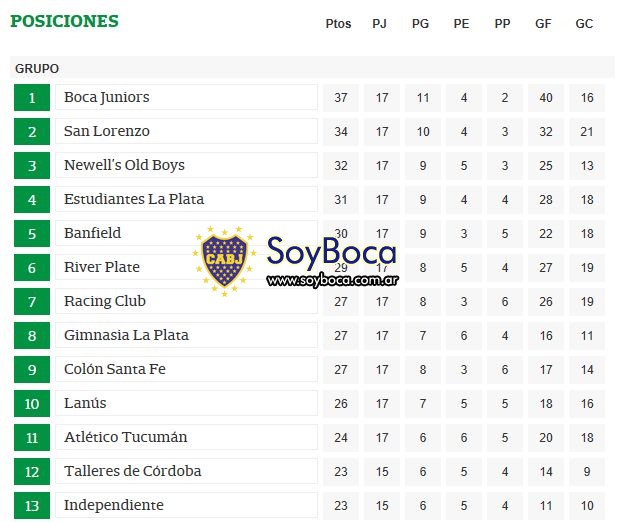Click the PJ column header
Viewport: 624px width, 522px height.
[379, 24]
